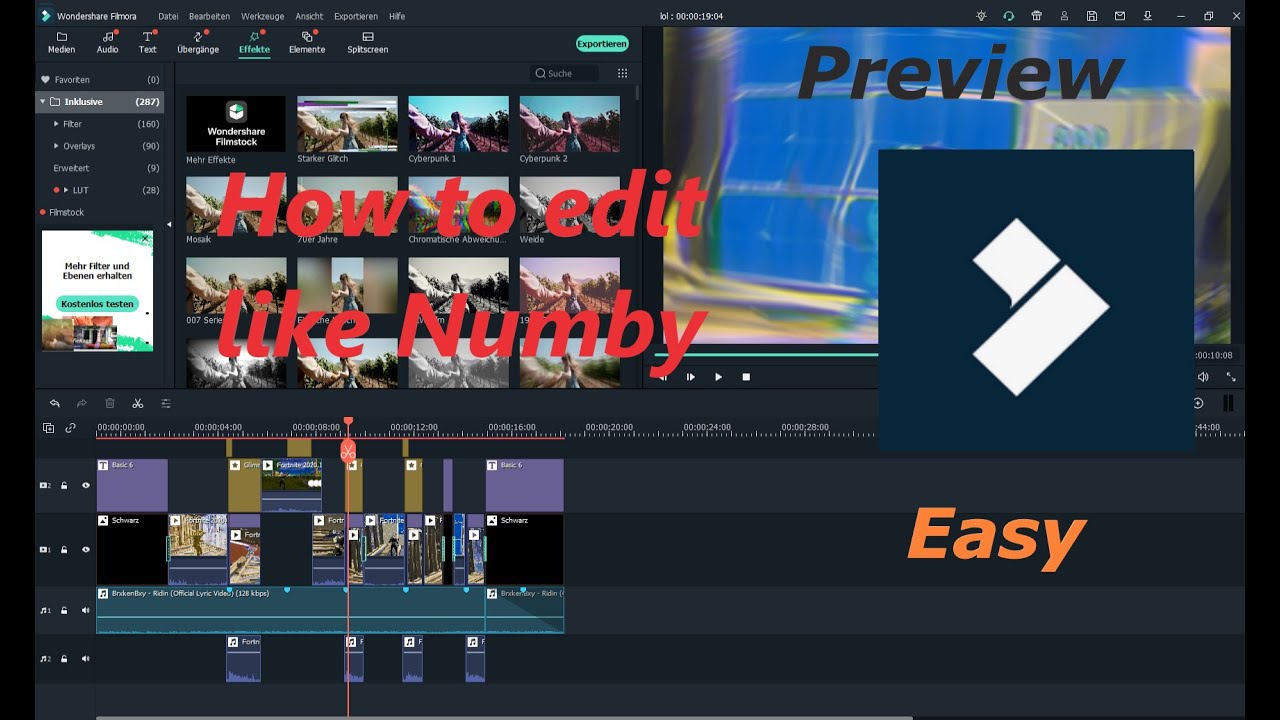The height and width of the screenshot is (720, 1280).
Task: Toggle the auto ripple link icon
Action: (71, 428)
